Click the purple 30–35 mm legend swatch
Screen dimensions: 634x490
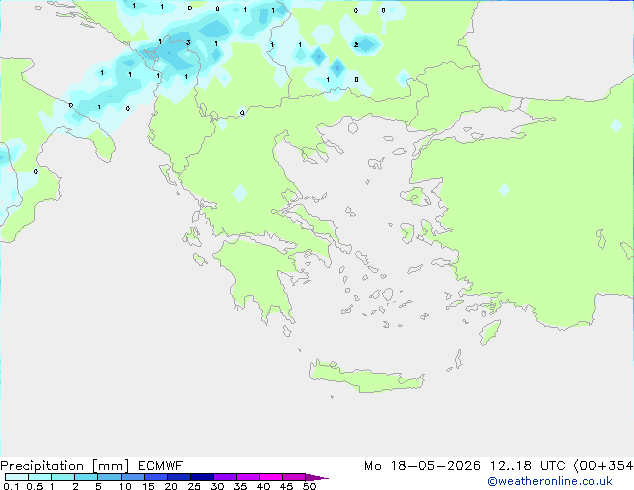coord(225,477)
